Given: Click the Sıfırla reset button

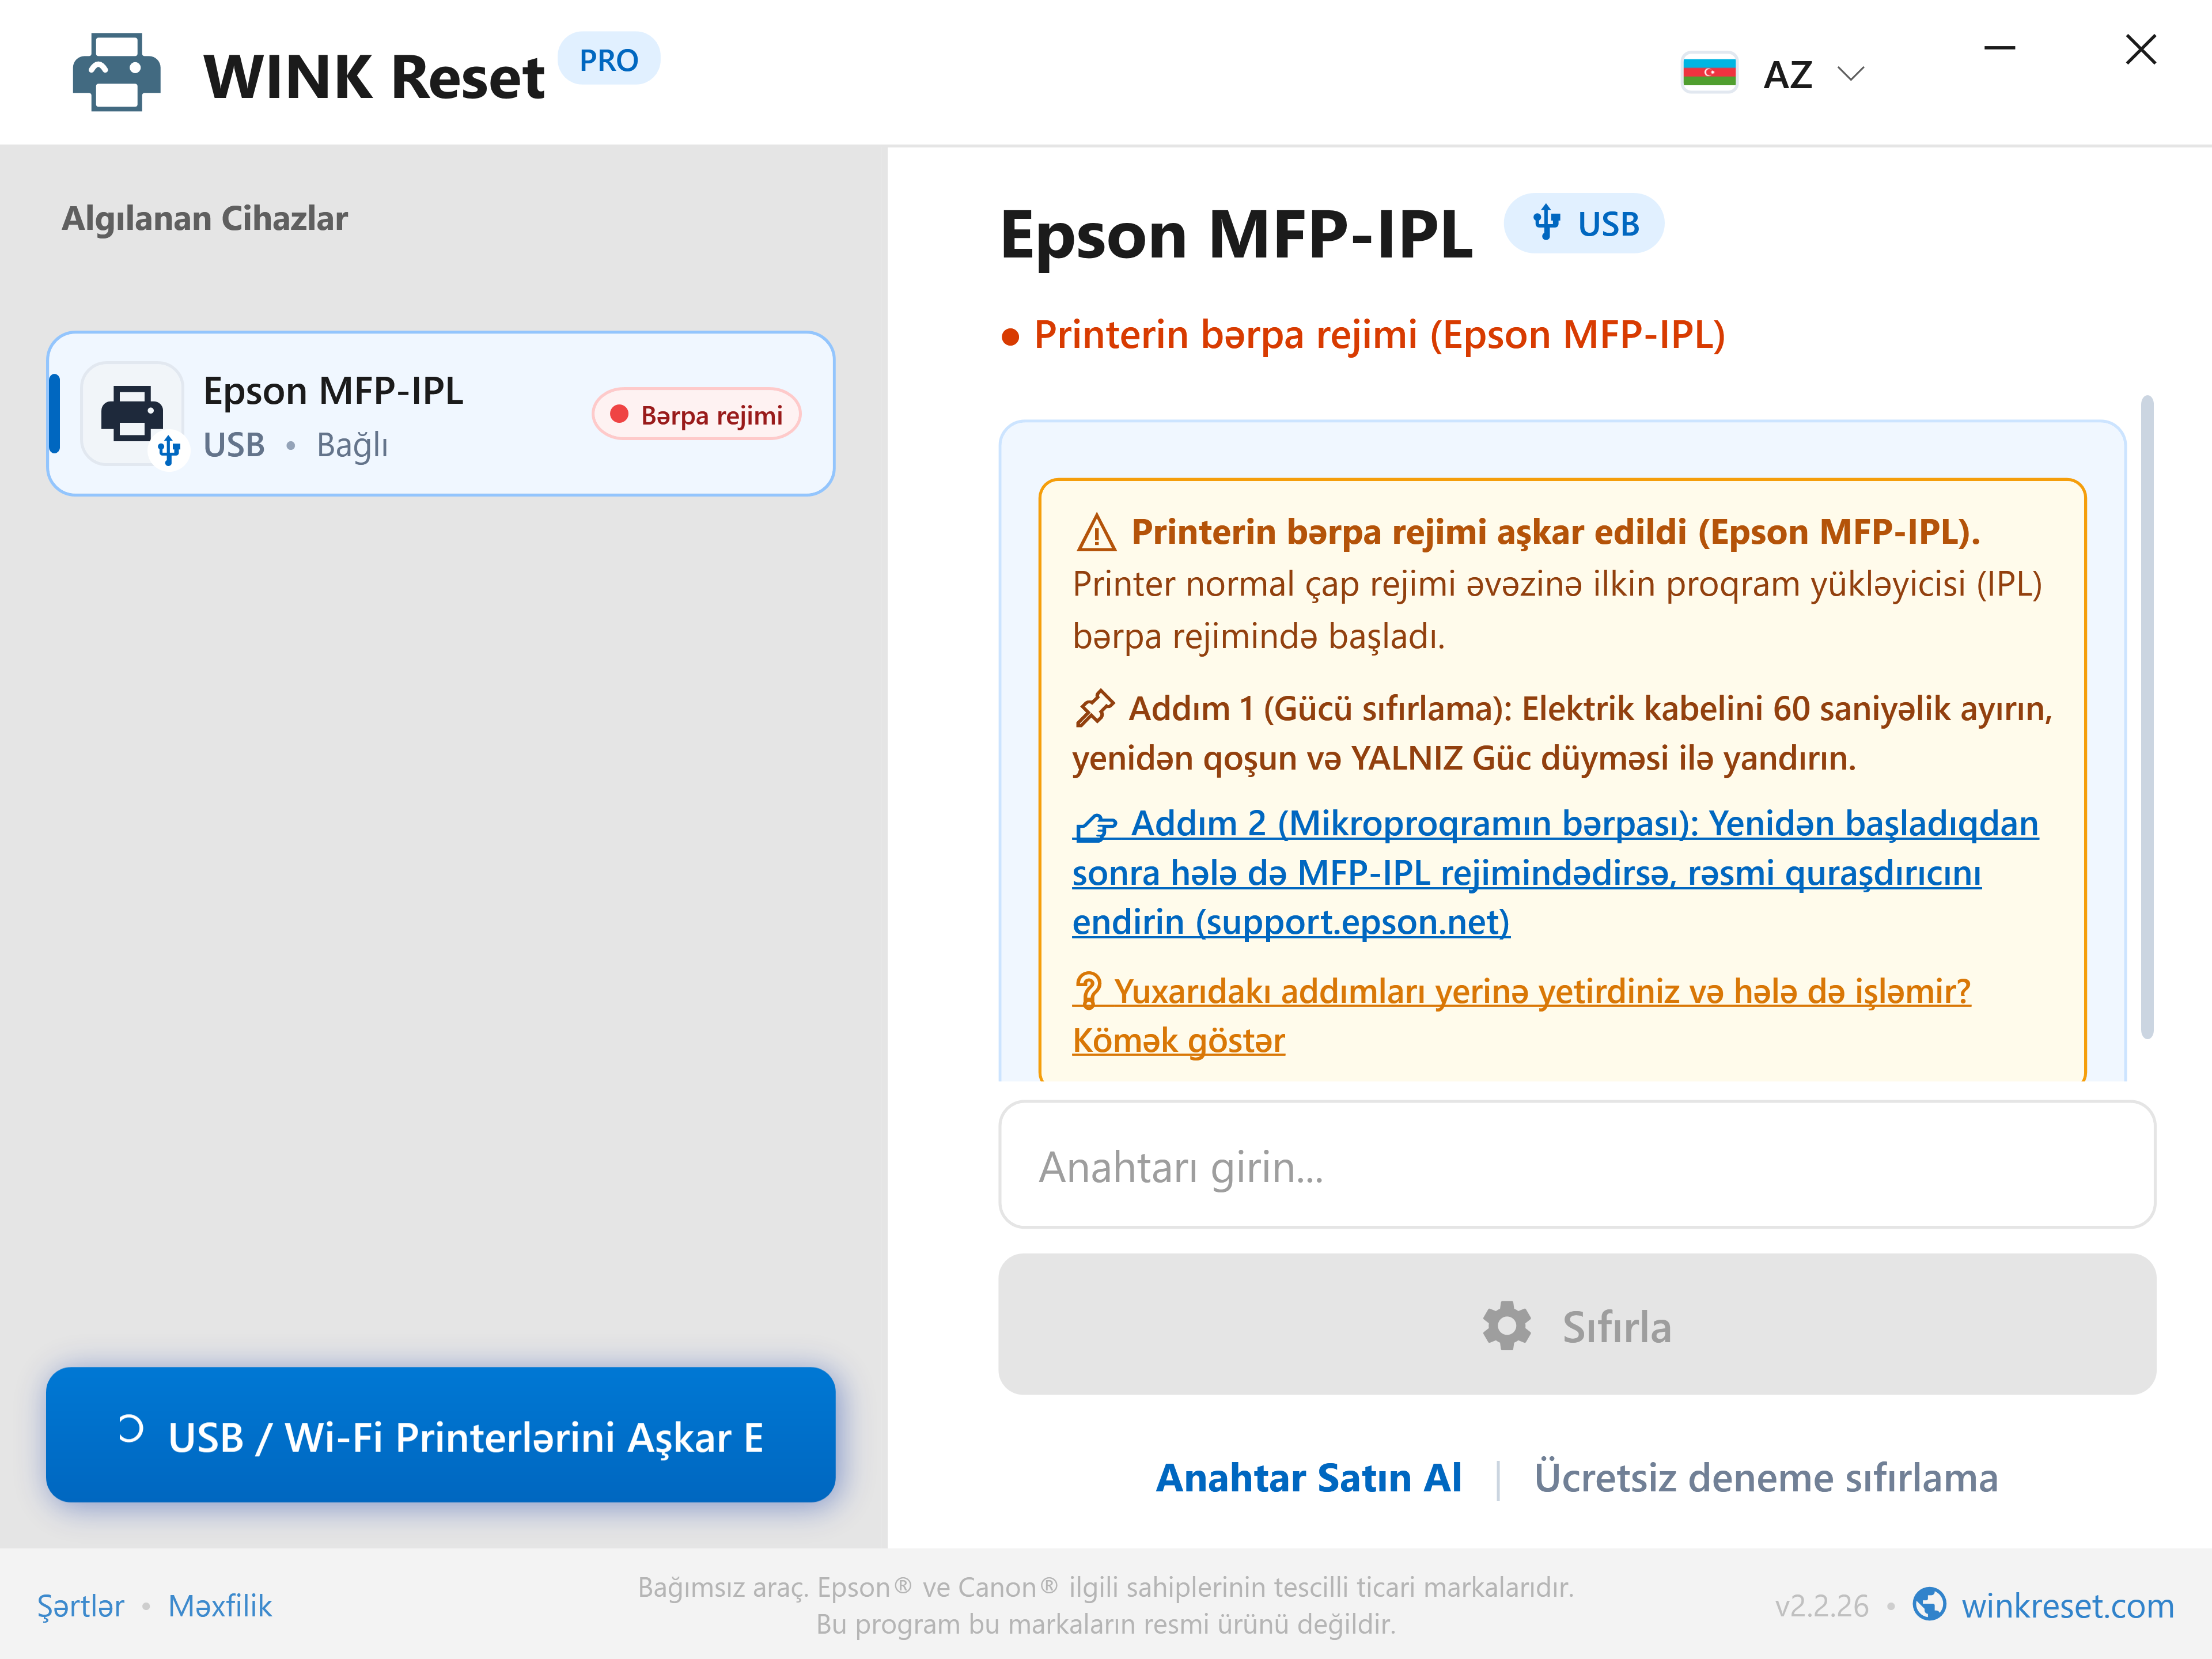Looking at the screenshot, I should coord(1576,1325).
